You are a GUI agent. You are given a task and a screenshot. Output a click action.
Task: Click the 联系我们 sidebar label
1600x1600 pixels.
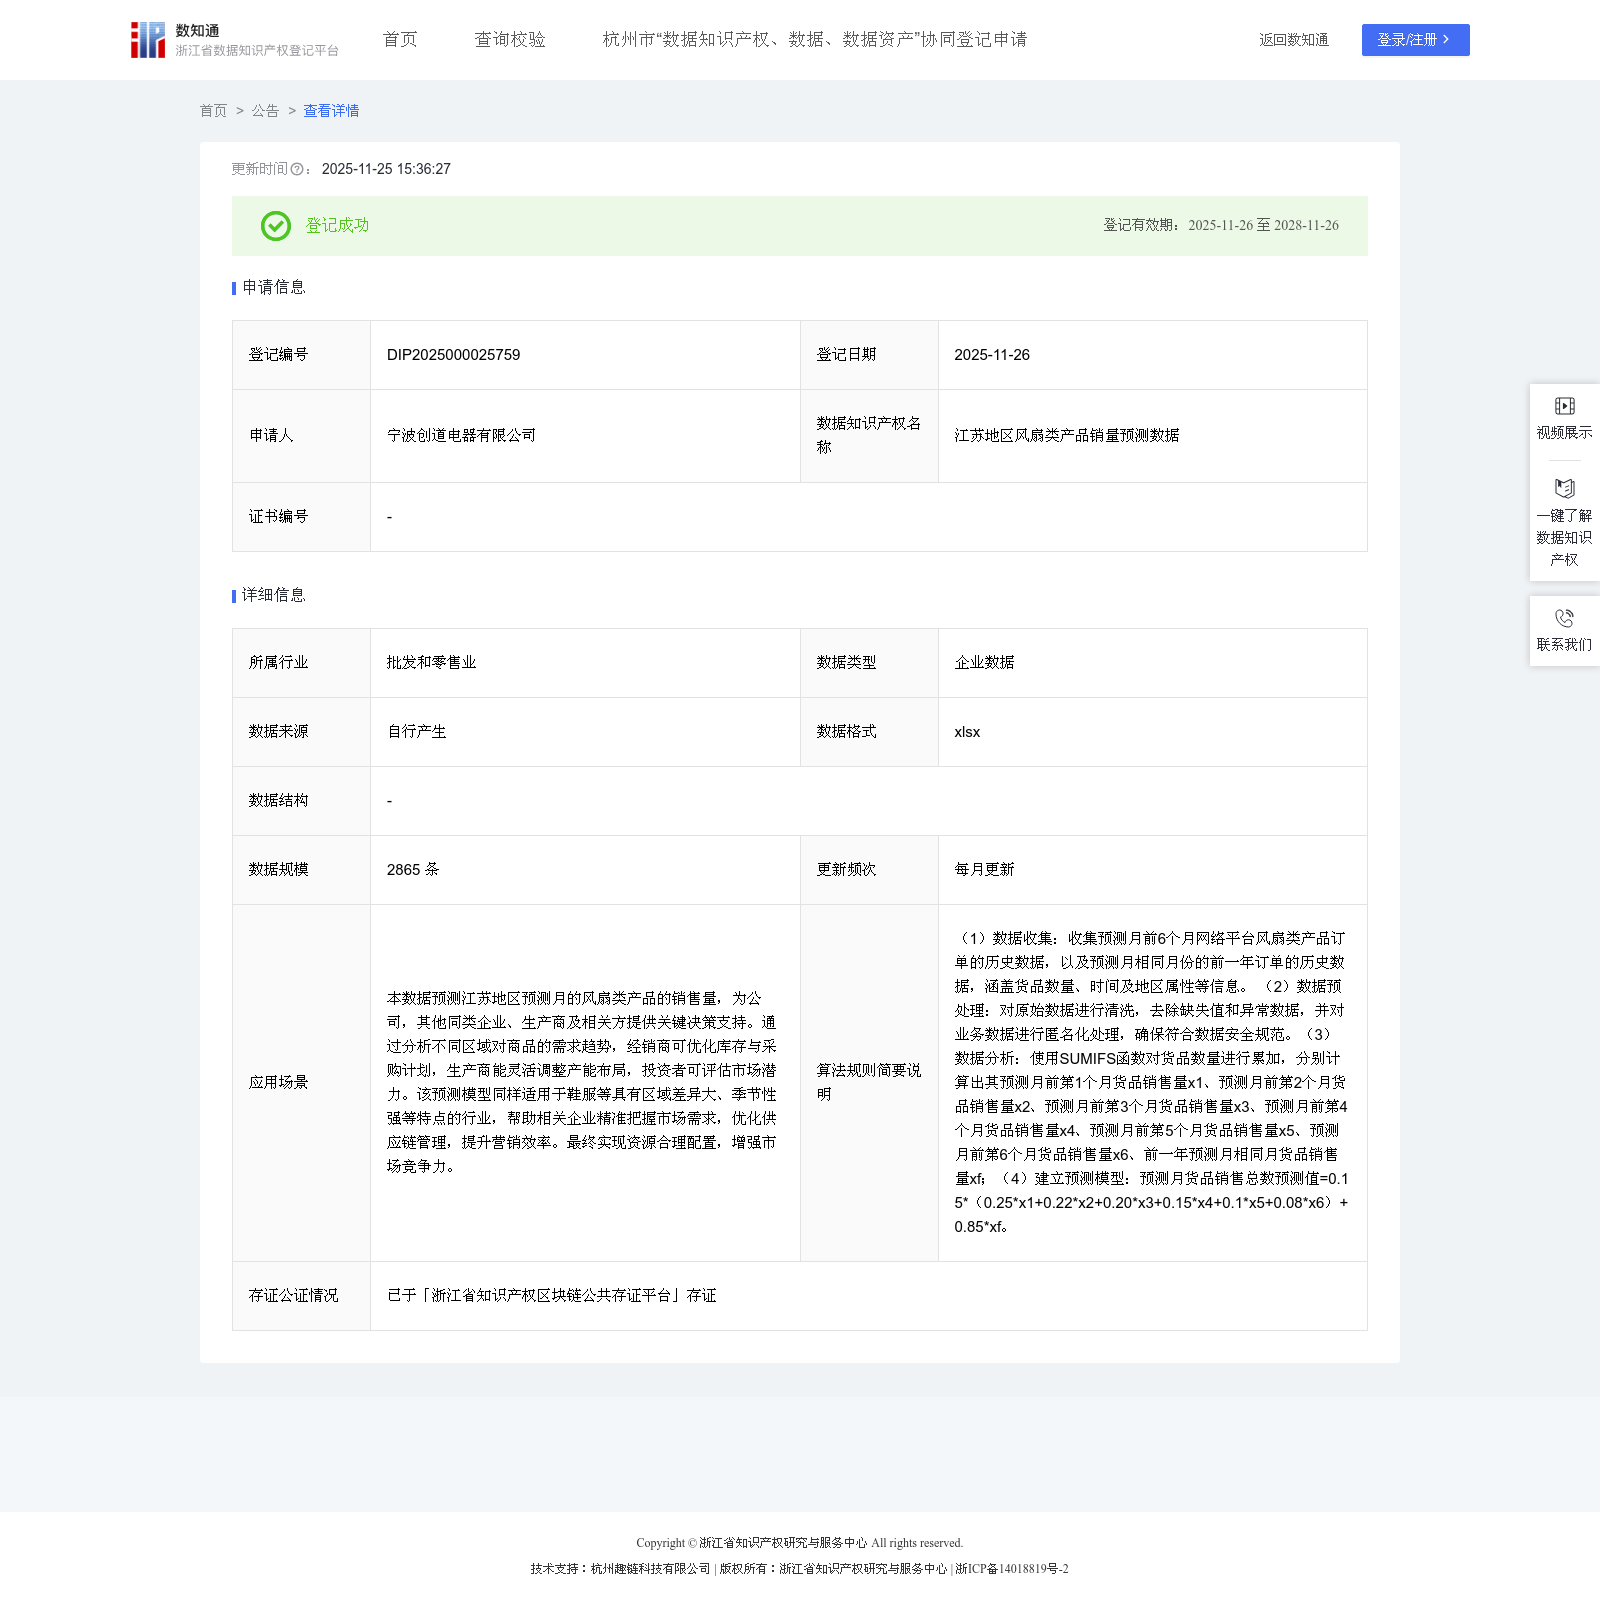tap(1564, 645)
